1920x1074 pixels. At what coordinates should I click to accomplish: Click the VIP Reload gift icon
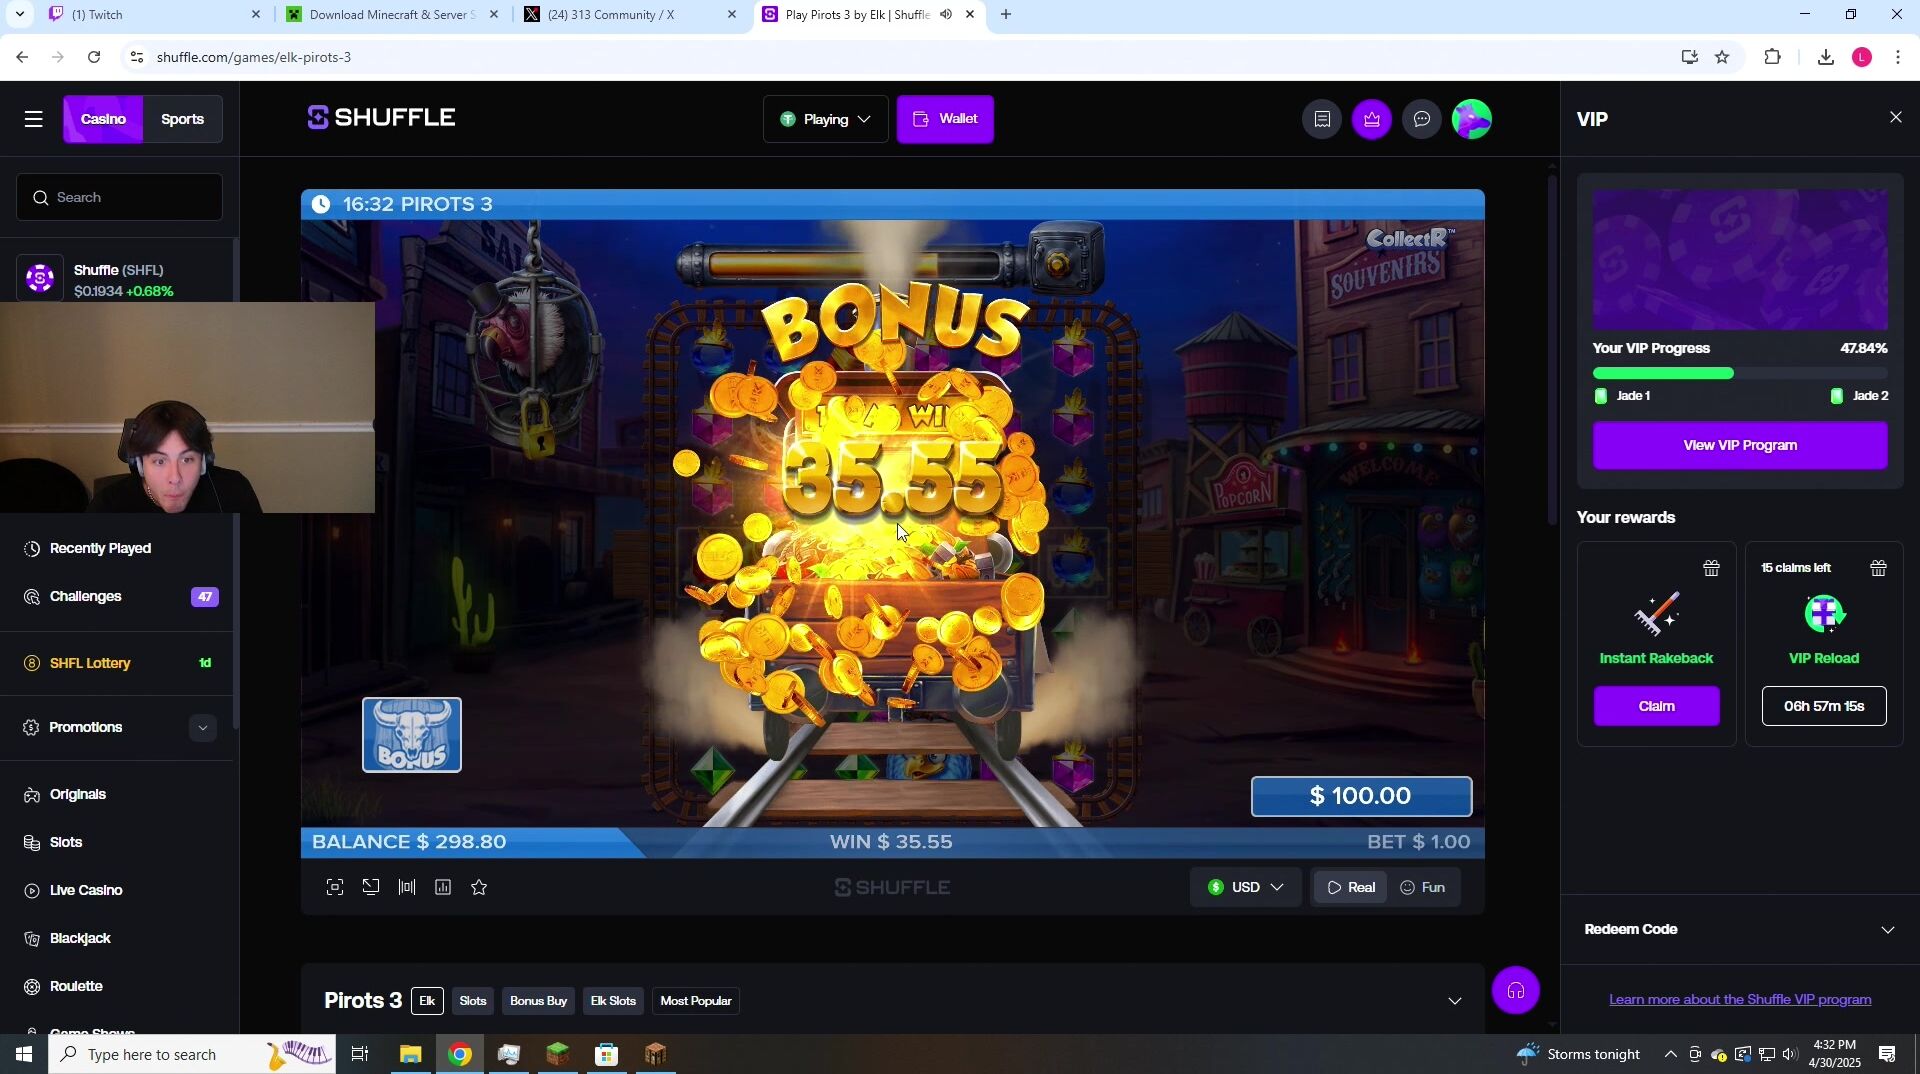point(1879,569)
